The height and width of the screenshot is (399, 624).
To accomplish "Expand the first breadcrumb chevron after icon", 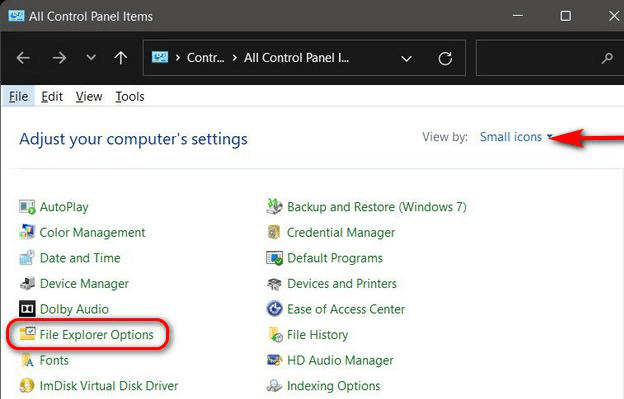I will pos(178,58).
